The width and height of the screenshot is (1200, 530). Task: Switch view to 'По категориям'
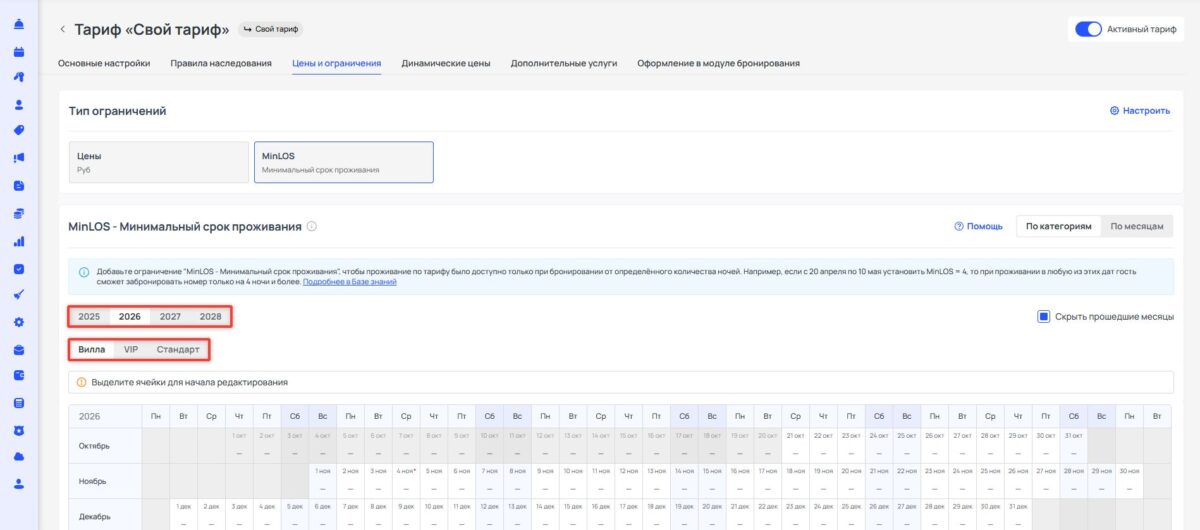click(x=1059, y=227)
